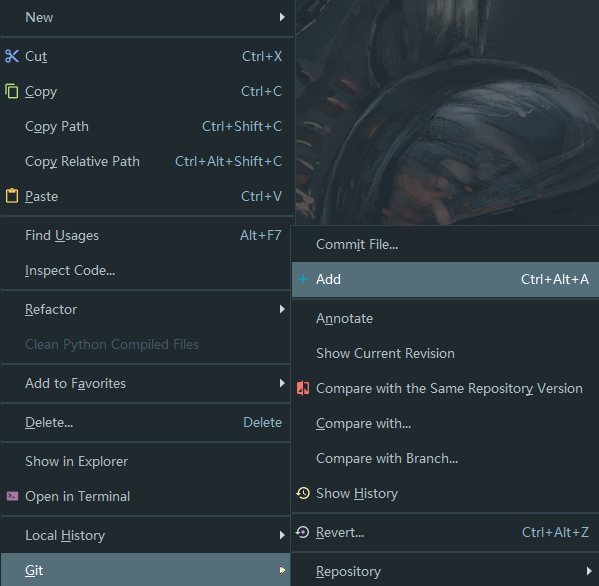Choose Copy Path
This screenshot has height=586, width=599.
[x=147, y=126]
